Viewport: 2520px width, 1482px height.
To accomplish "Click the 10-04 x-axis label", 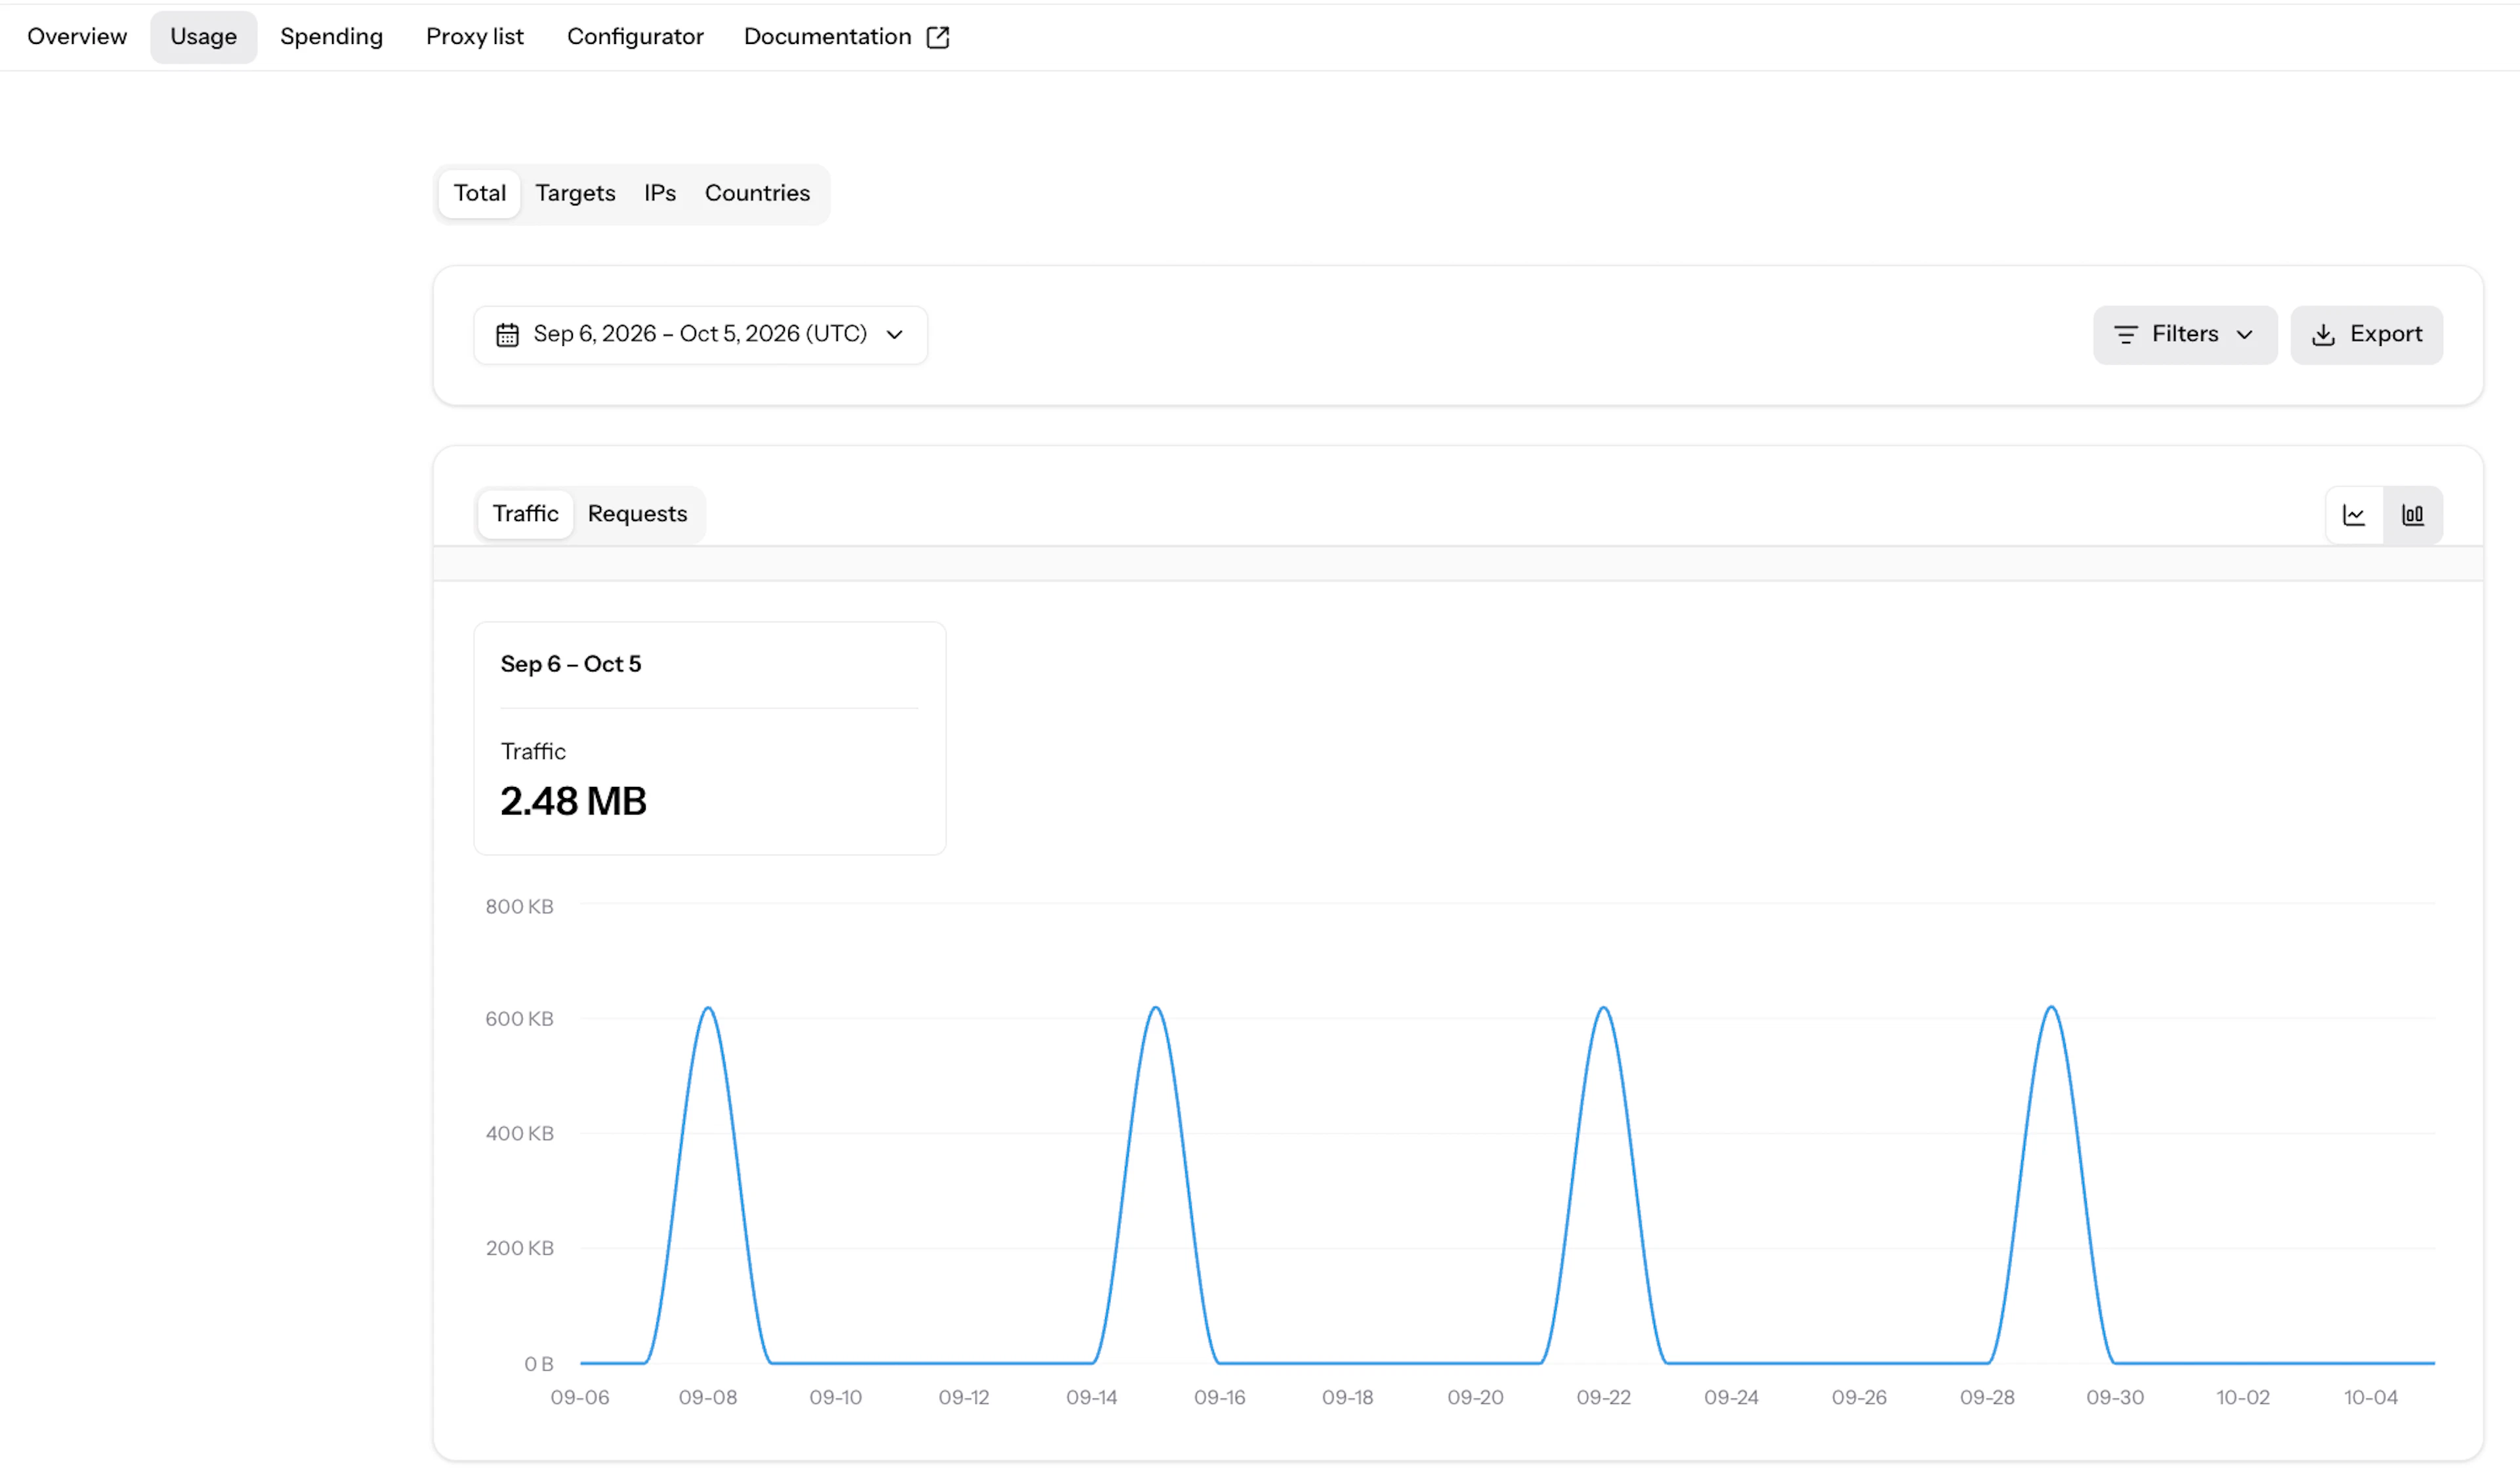I will (x=2370, y=1397).
